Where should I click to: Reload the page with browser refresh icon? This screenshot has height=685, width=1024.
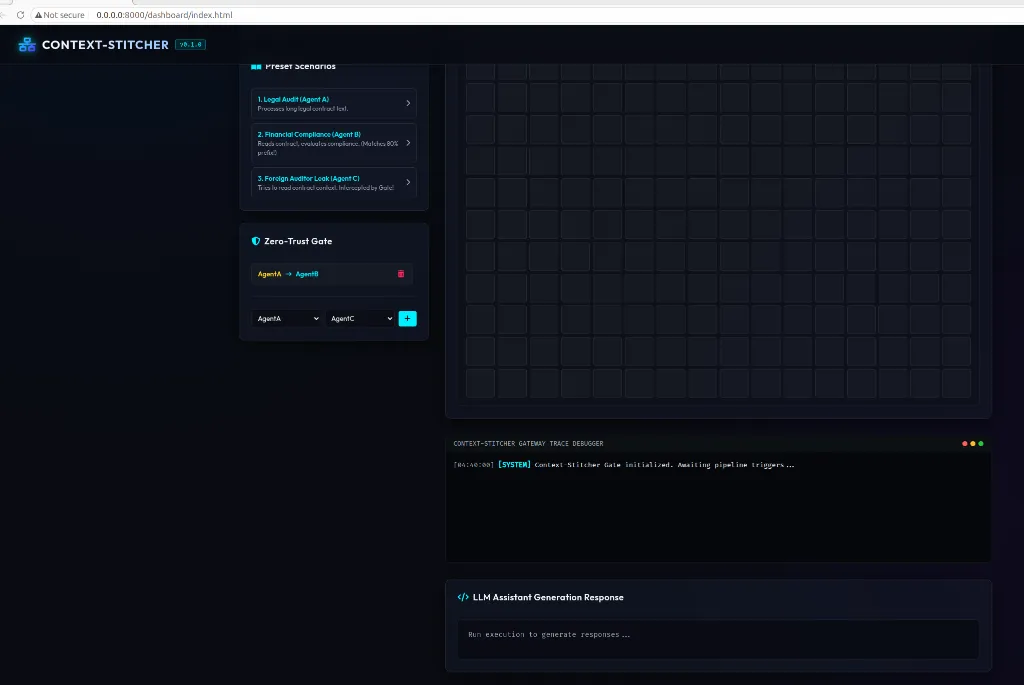tap(20, 15)
